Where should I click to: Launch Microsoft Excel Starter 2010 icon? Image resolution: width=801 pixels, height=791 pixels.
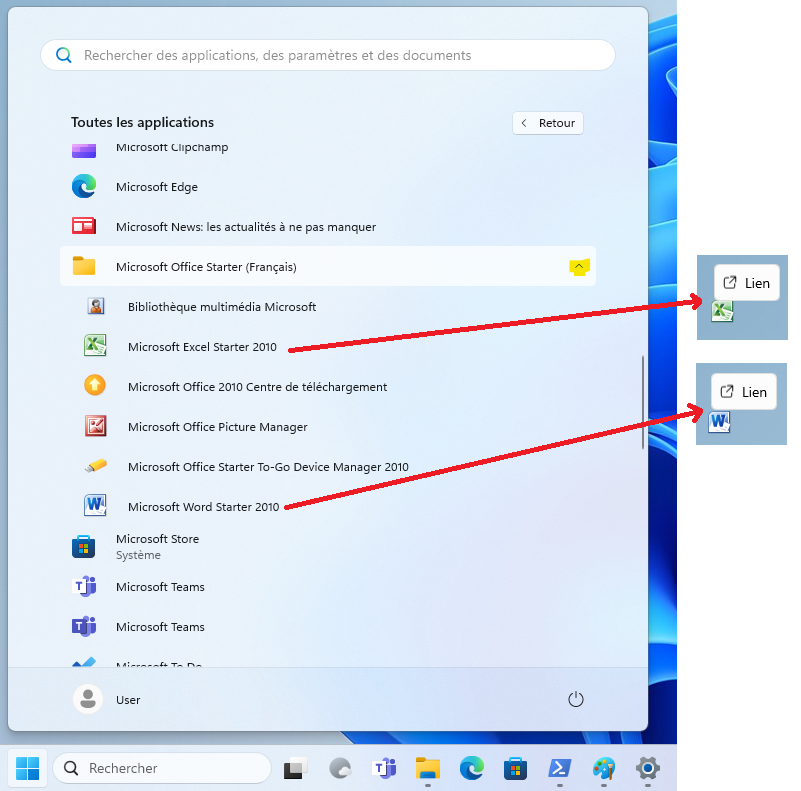point(95,345)
